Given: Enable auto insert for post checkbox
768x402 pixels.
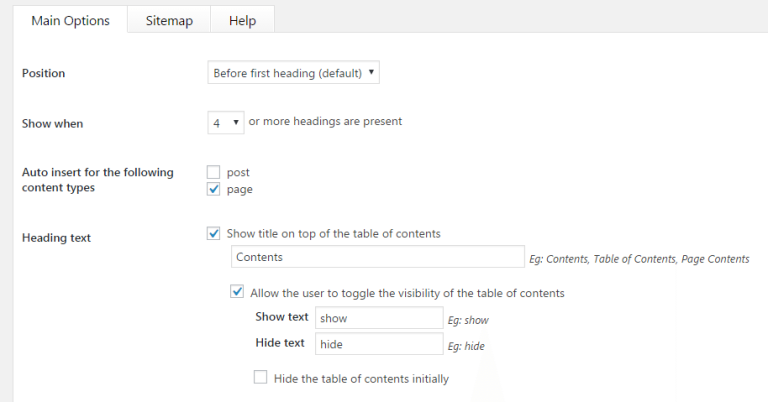Looking at the screenshot, I should tap(214, 172).
